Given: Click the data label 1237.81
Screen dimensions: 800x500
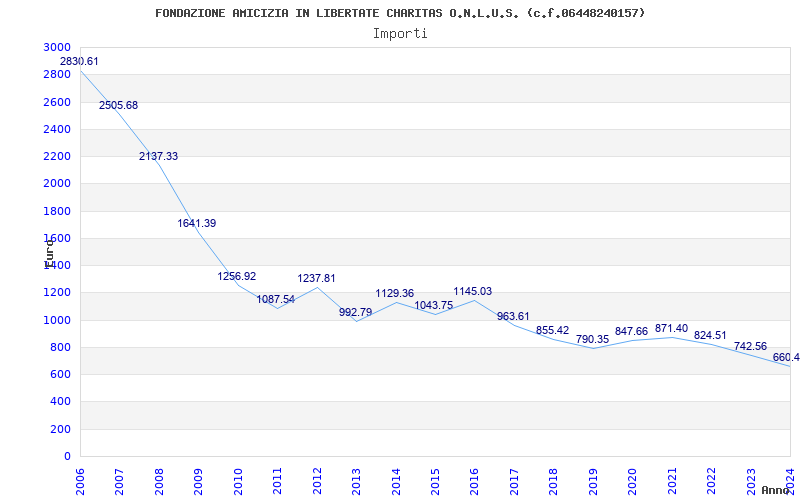Looking at the screenshot, I should pyautogui.click(x=316, y=278).
